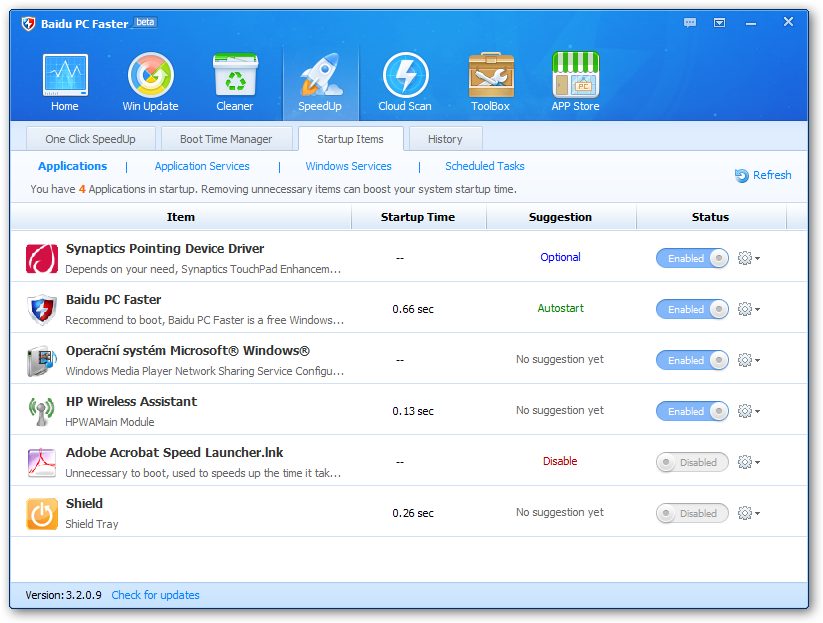Open the ToolBox icon
823x623 pixels.
pyautogui.click(x=491, y=75)
